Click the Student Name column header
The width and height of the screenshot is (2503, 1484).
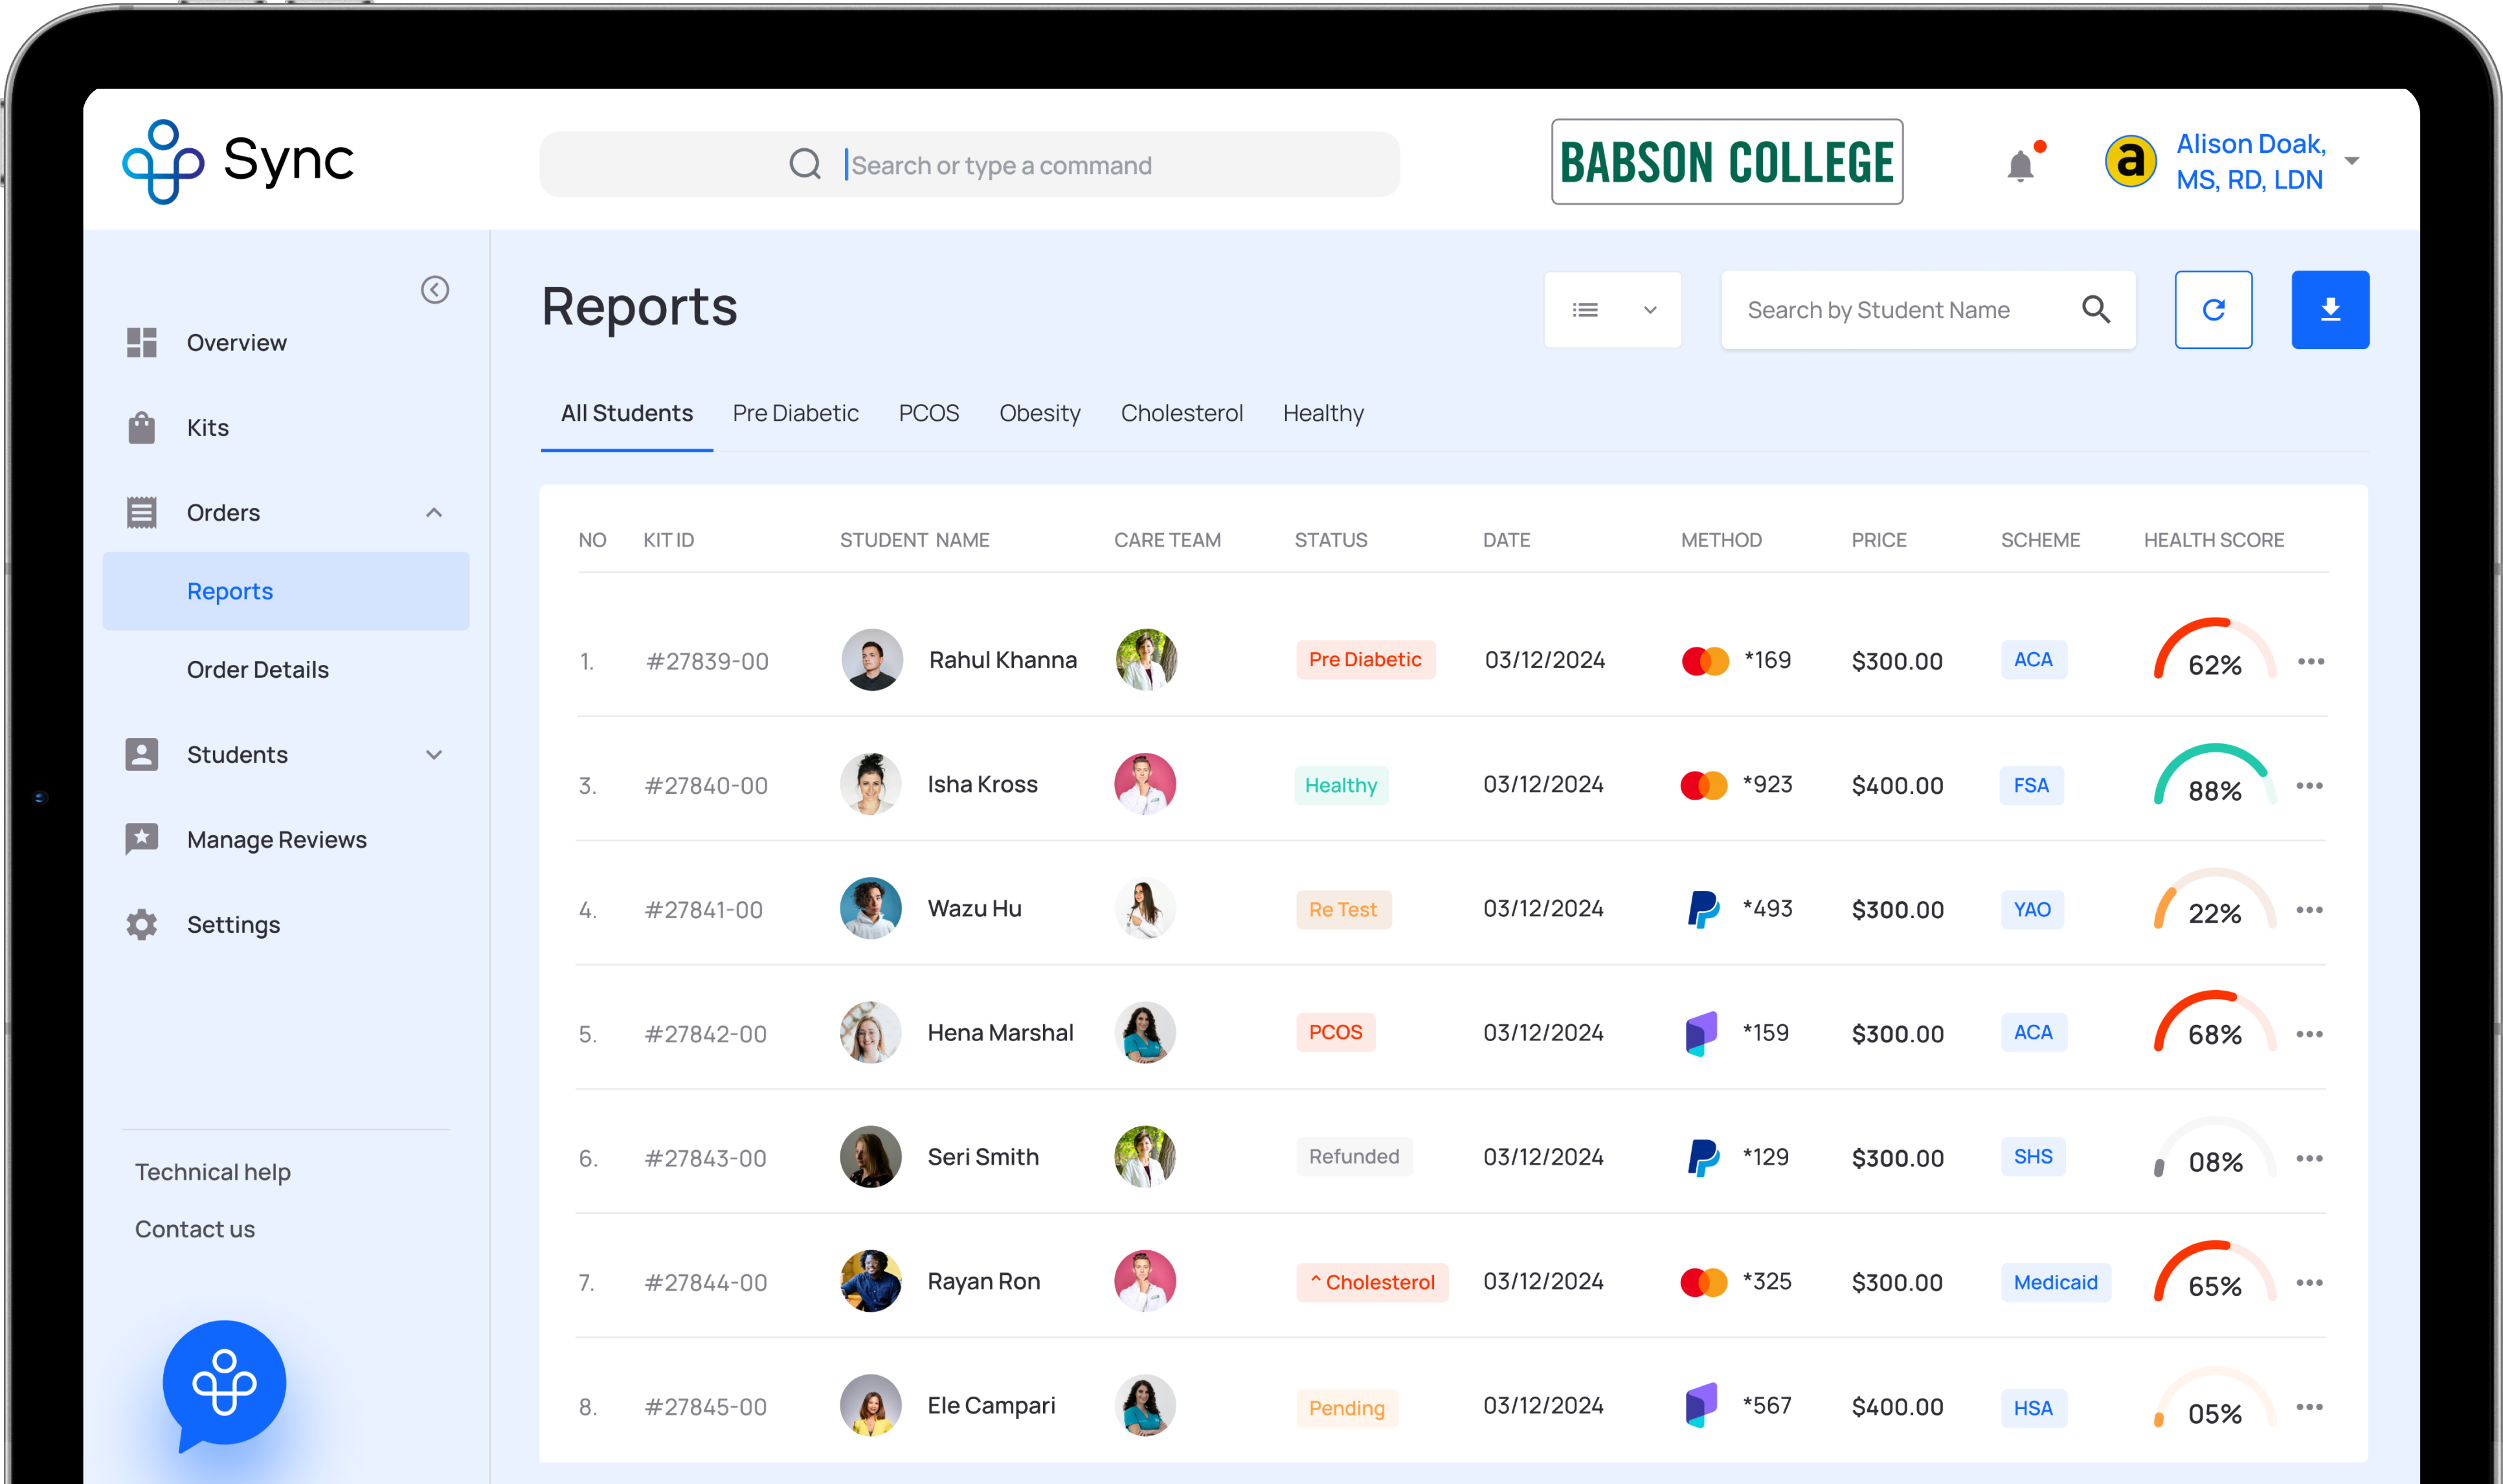[x=914, y=540]
